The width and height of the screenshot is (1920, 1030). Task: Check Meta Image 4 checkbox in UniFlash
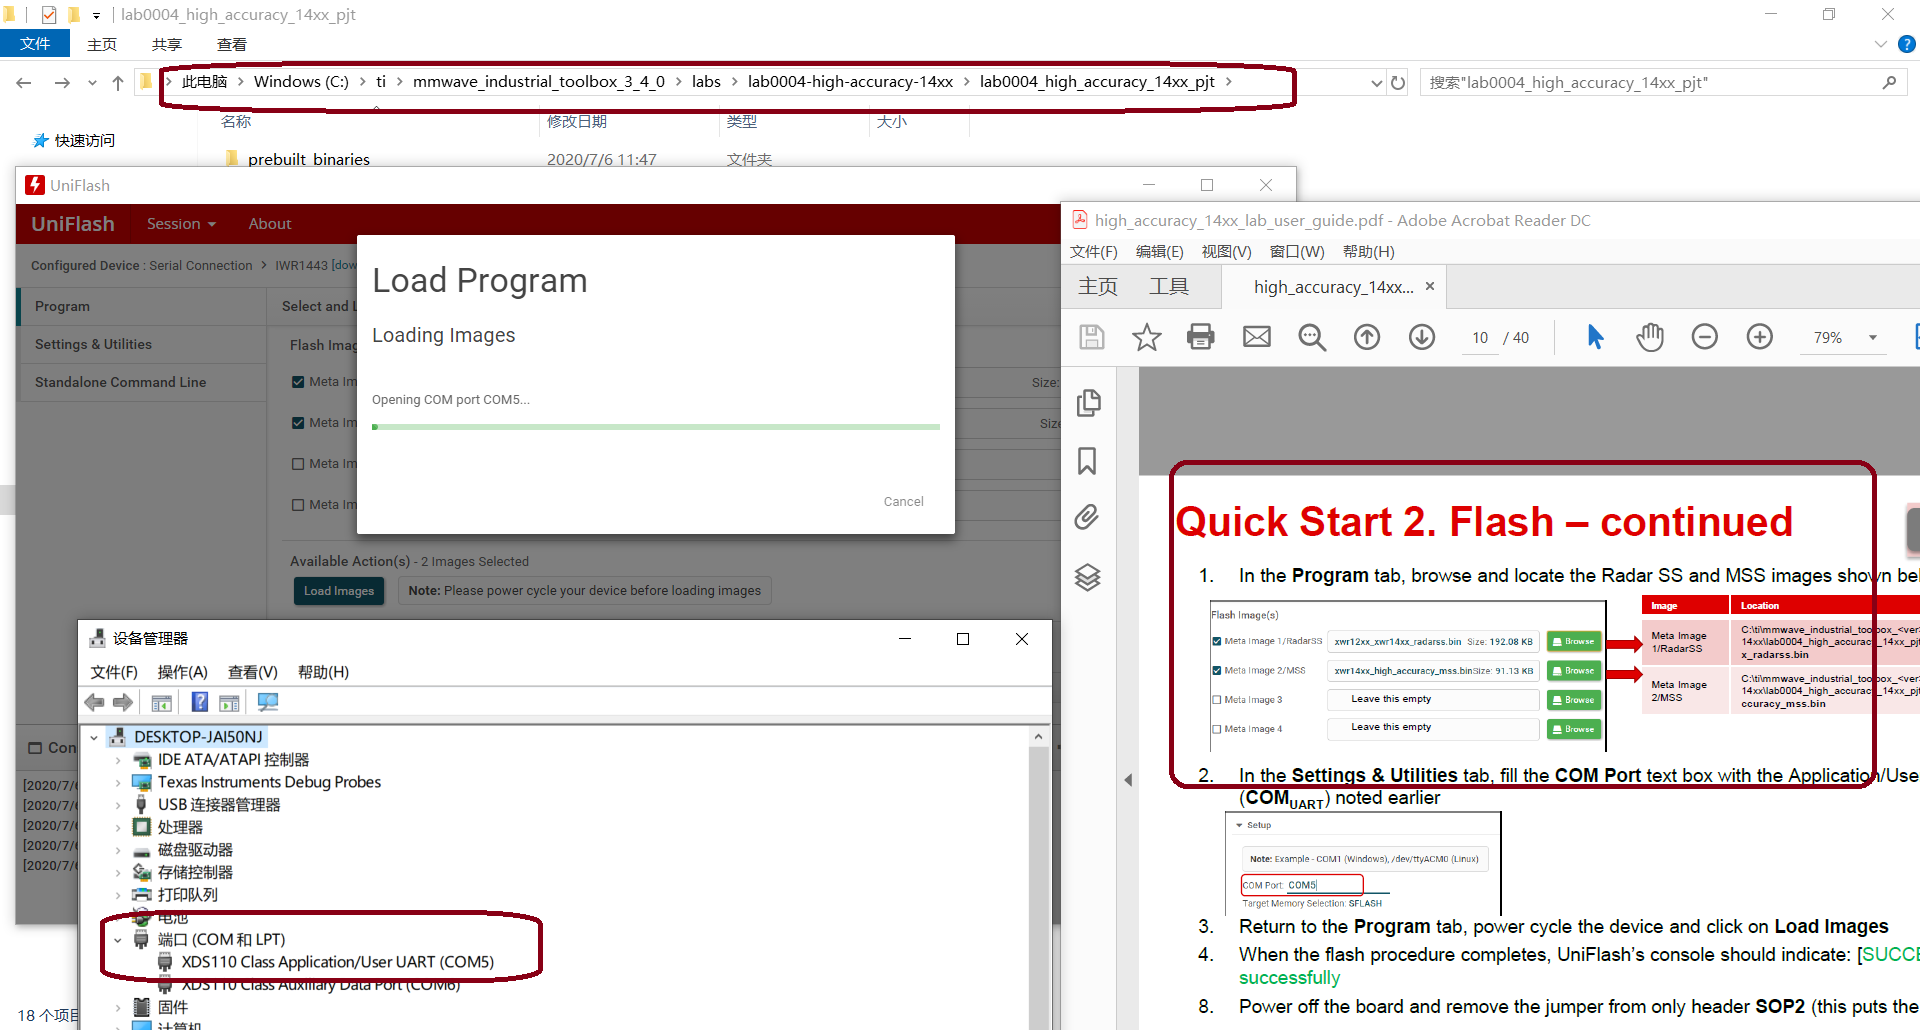point(298,504)
